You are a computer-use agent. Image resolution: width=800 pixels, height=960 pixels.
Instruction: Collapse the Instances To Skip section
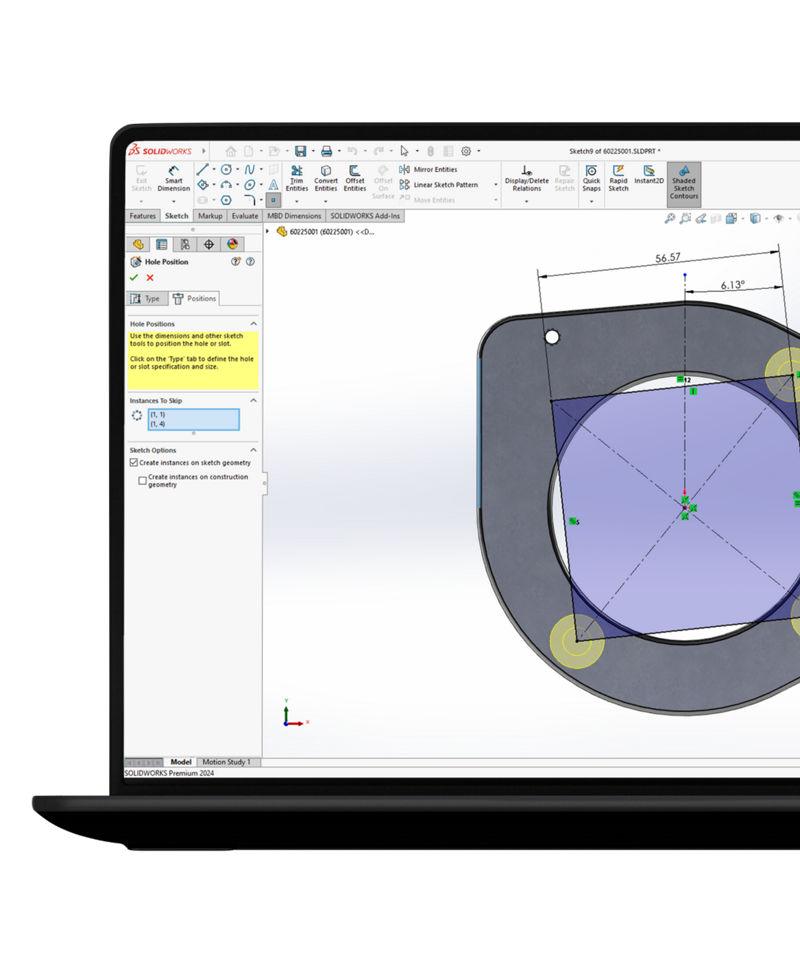pyautogui.click(x=253, y=400)
